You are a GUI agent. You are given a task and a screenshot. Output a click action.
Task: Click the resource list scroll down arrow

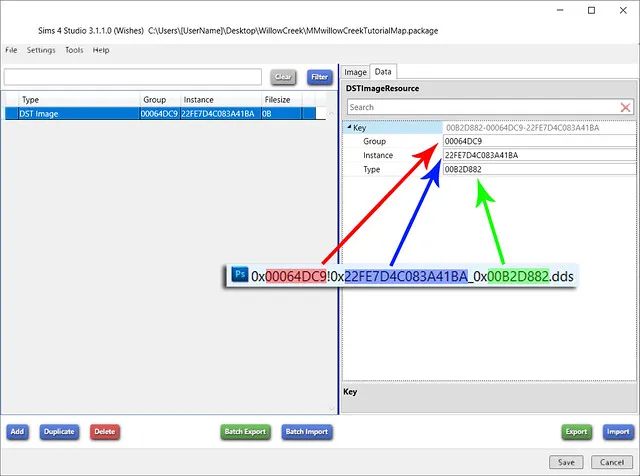pyautogui.click(x=331, y=409)
